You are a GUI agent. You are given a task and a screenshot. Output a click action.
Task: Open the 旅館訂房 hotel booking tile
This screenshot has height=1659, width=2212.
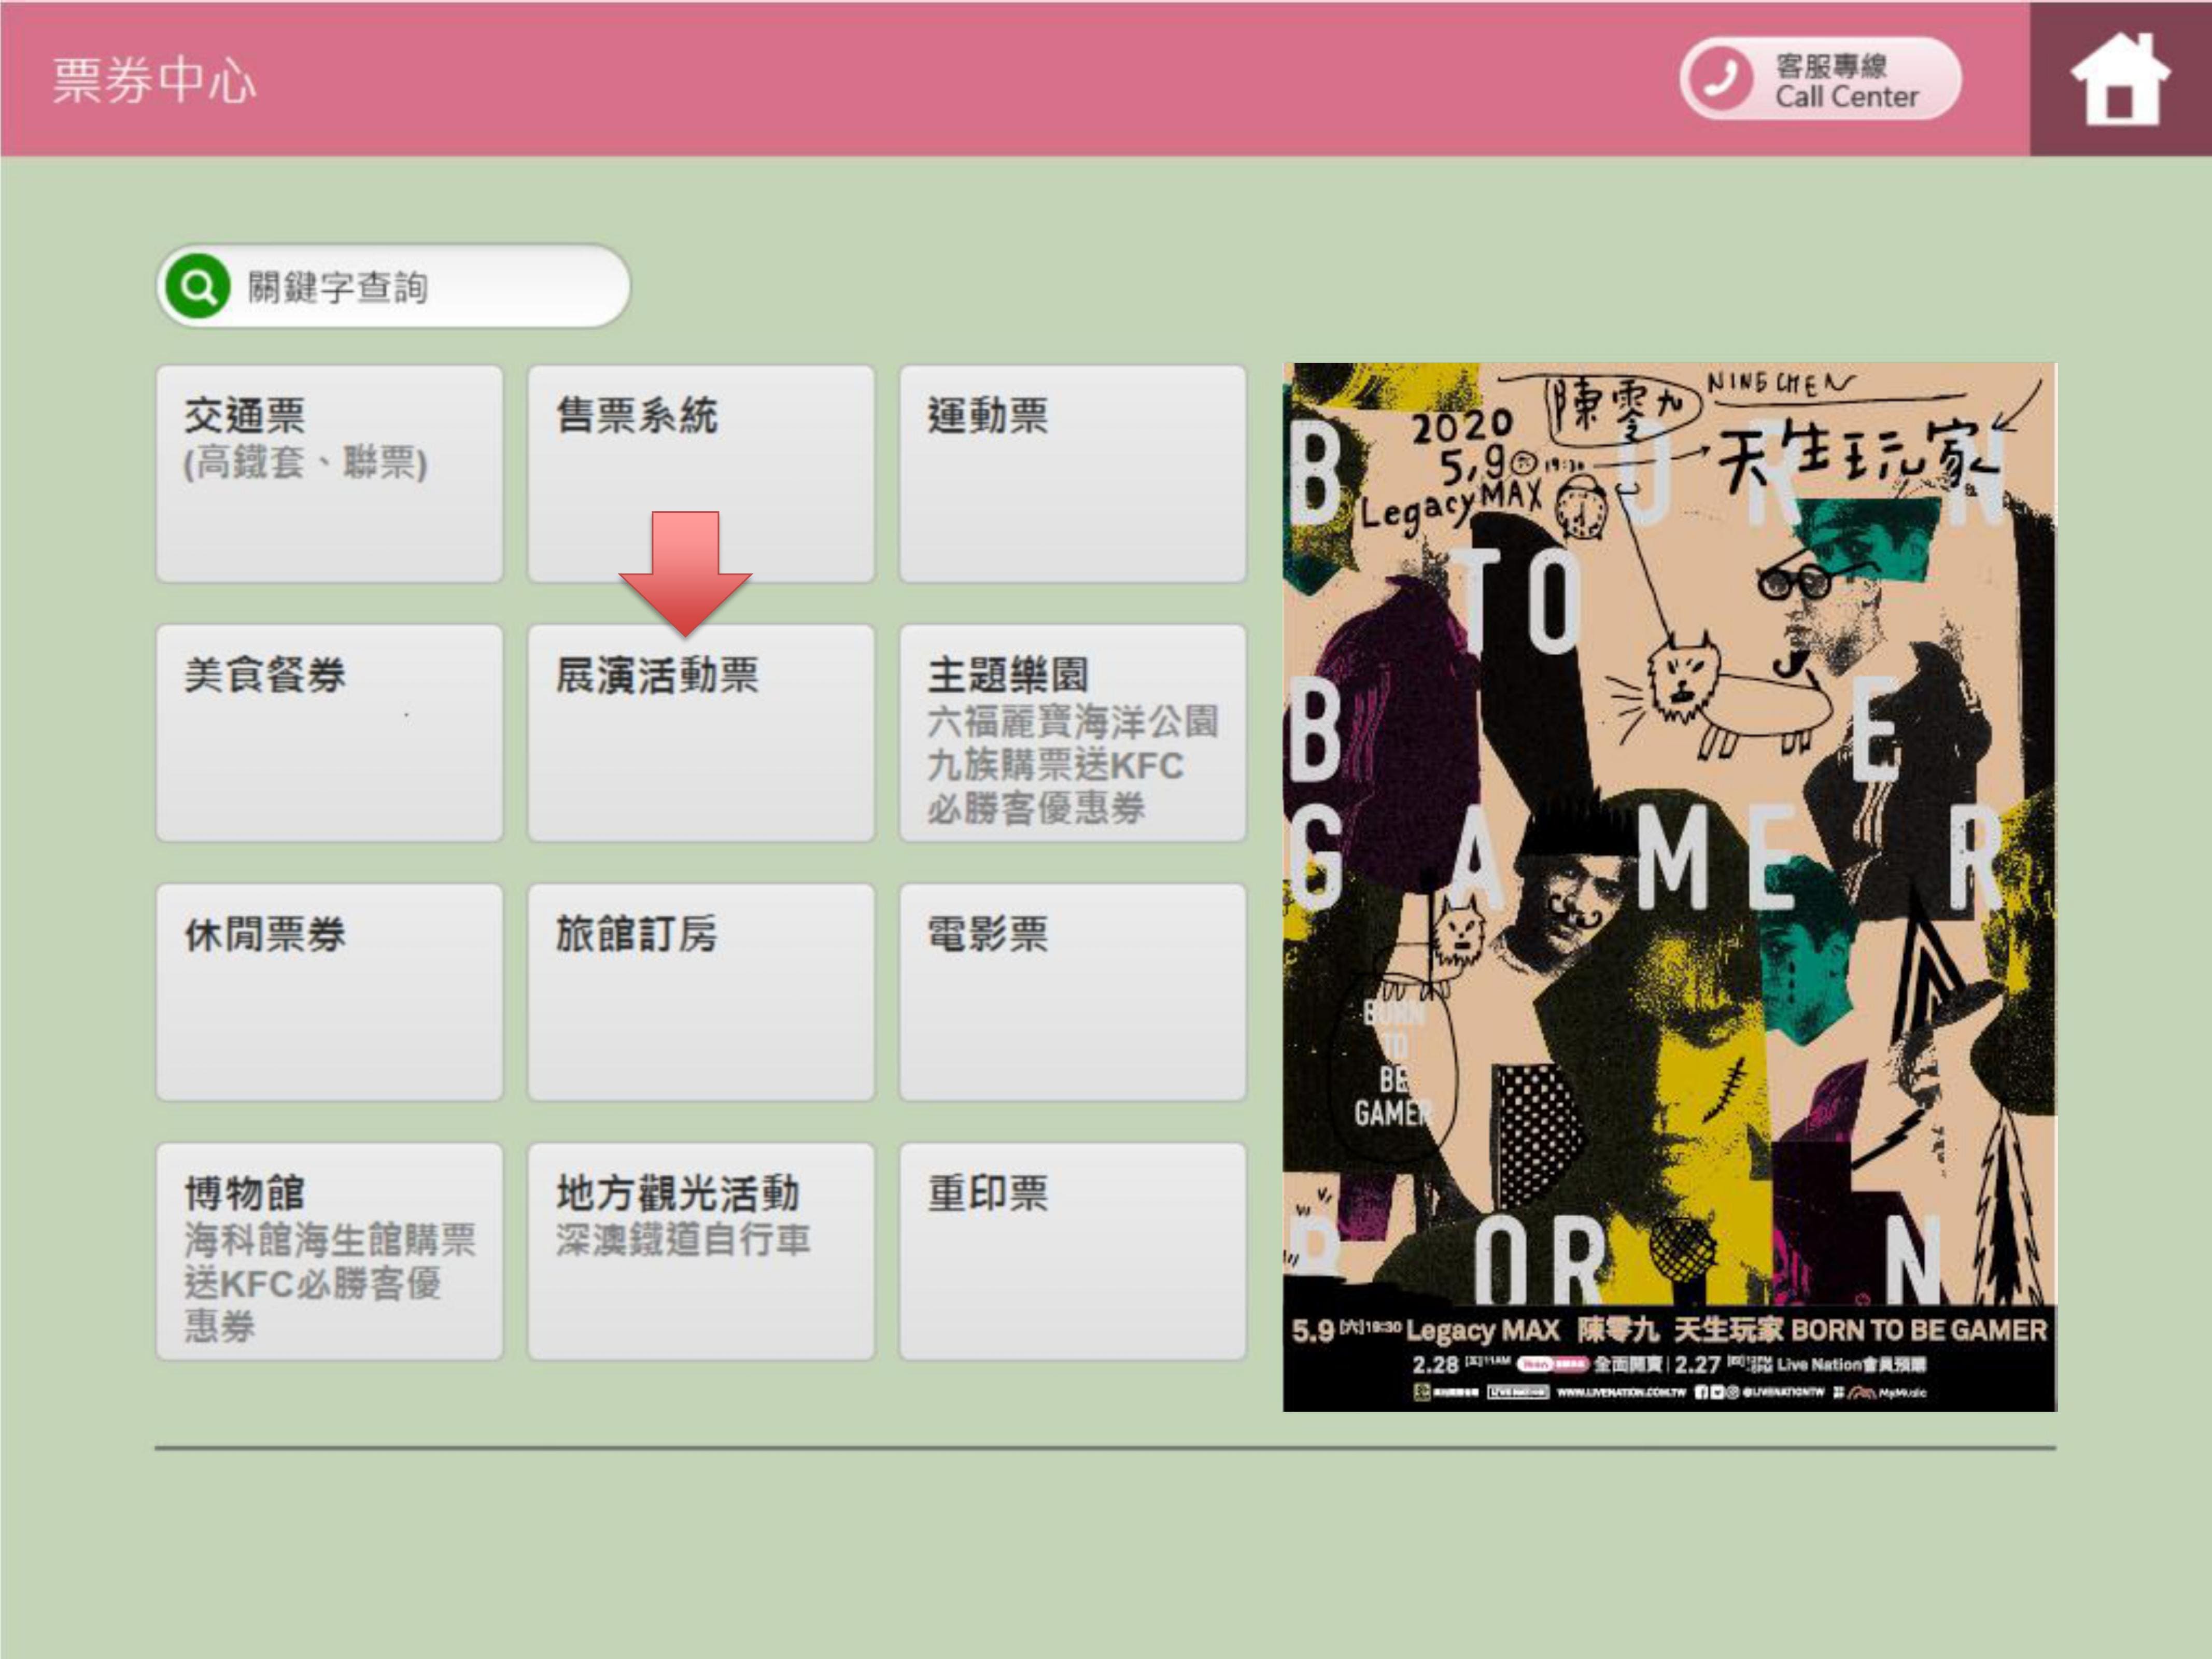pyautogui.click(x=700, y=992)
